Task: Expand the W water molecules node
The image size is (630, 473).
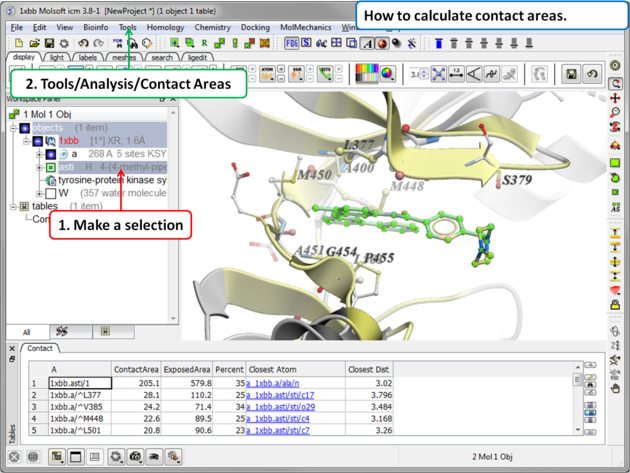Action: click(39, 193)
